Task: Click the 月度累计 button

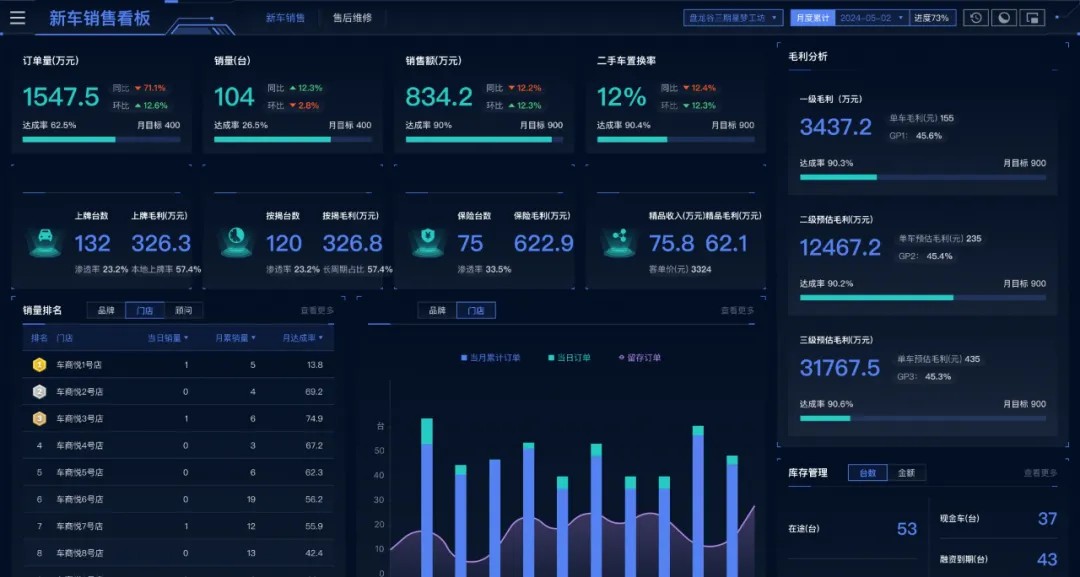Action: tap(813, 18)
